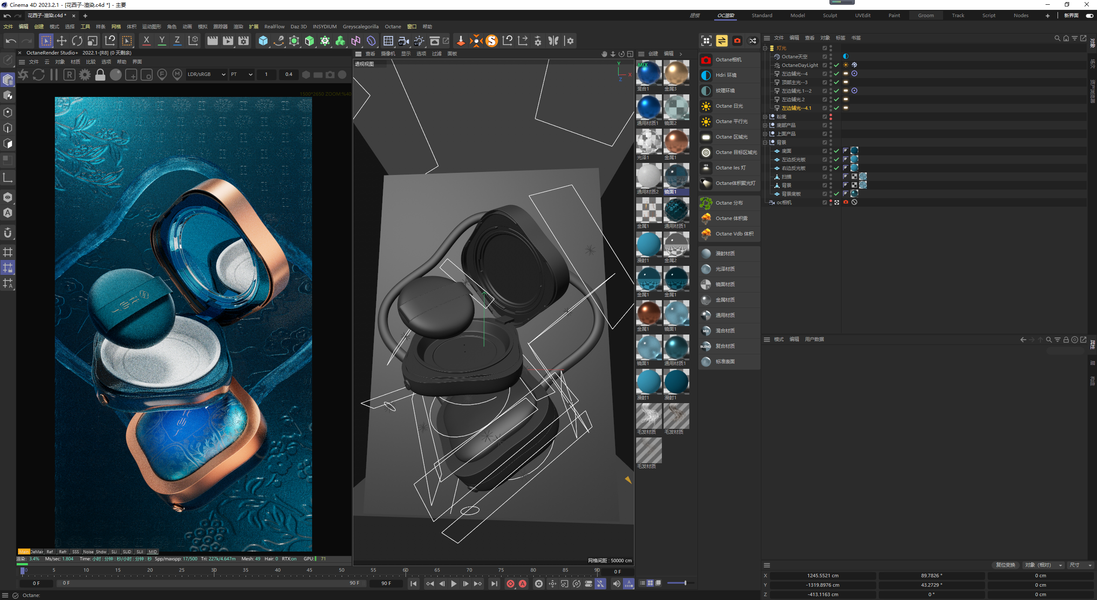Image resolution: width=1097 pixels, height=600 pixels.
Task: Click frame 30 on the timeline ruler
Action: tap(214, 571)
